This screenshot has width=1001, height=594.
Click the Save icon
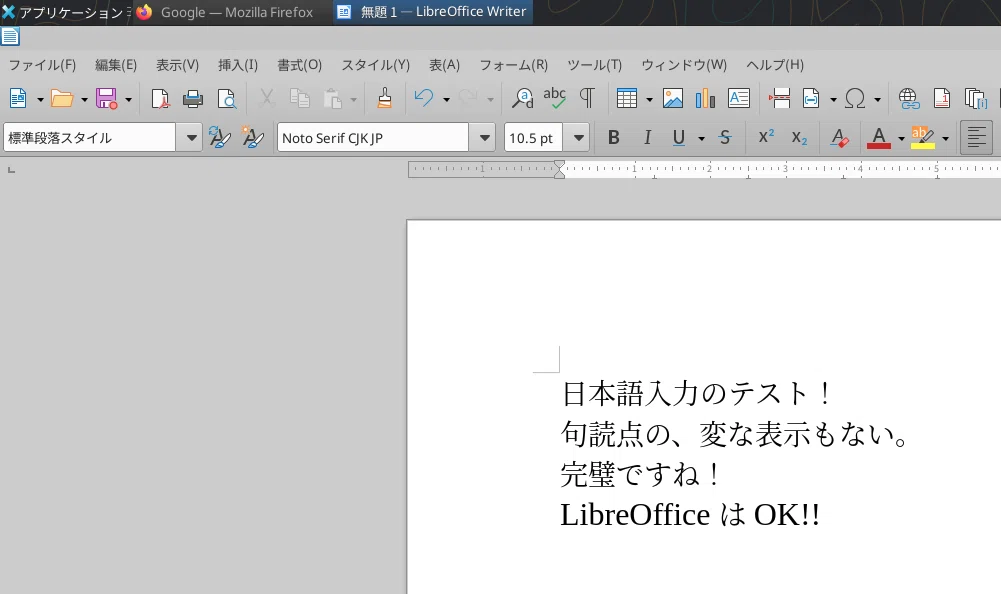click(107, 98)
